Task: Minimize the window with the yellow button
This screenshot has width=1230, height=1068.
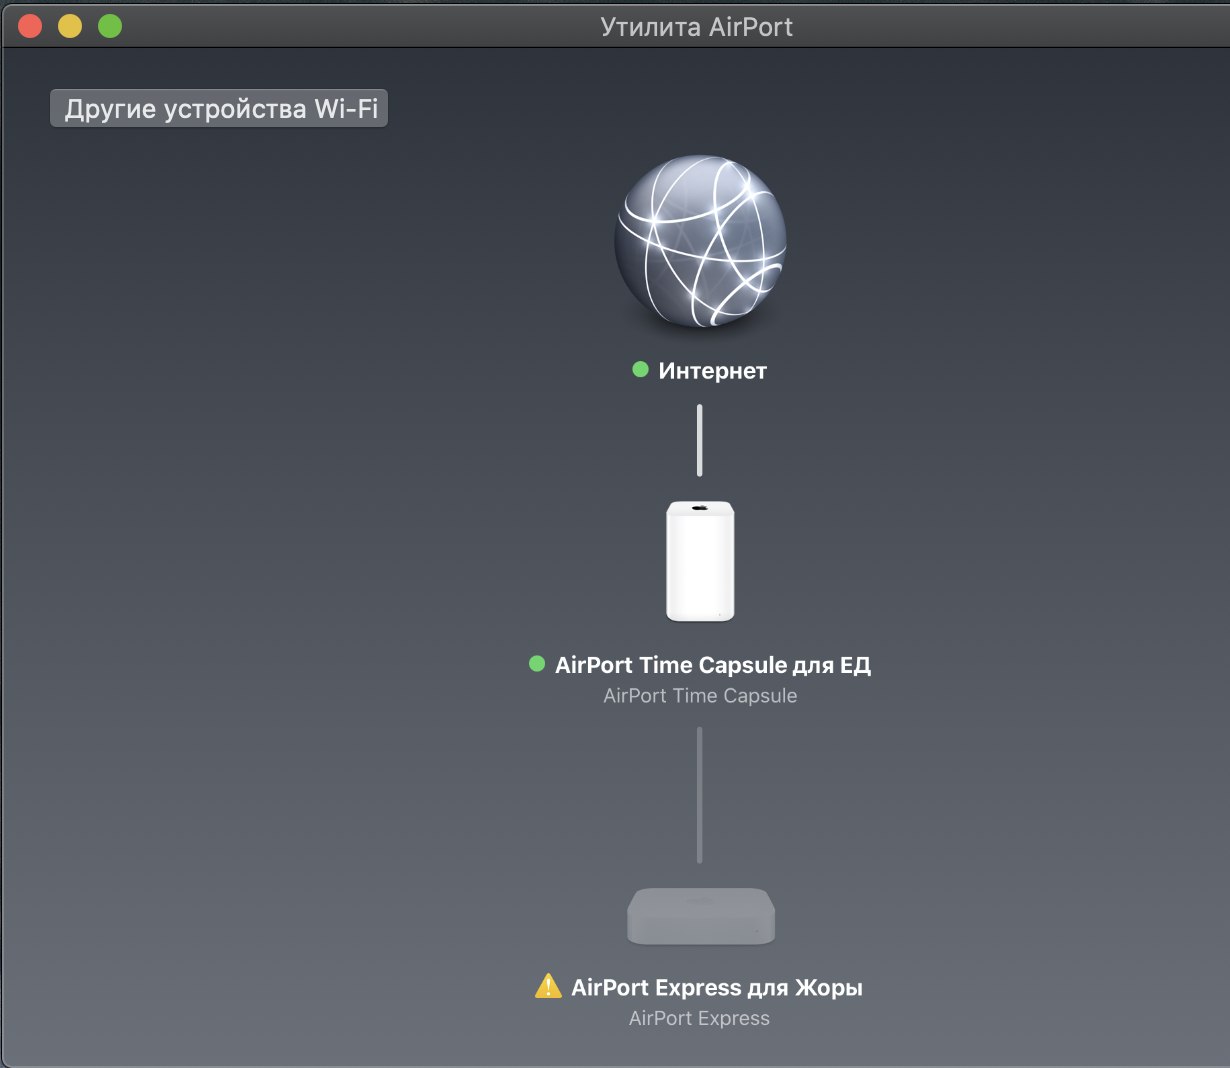Action: pyautogui.click(x=70, y=26)
